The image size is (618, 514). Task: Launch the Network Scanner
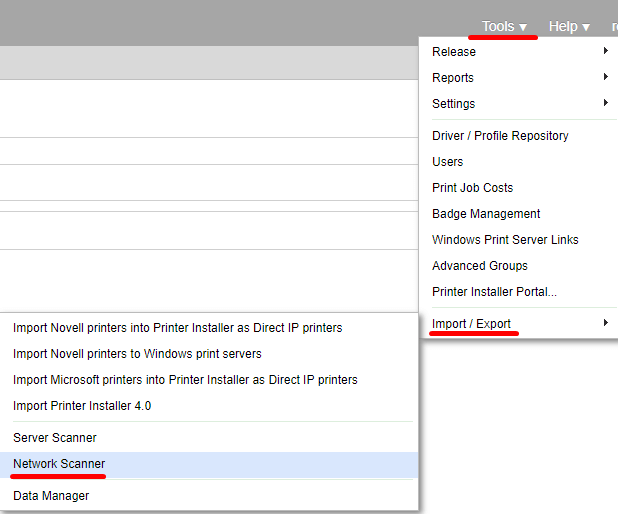tap(59, 464)
